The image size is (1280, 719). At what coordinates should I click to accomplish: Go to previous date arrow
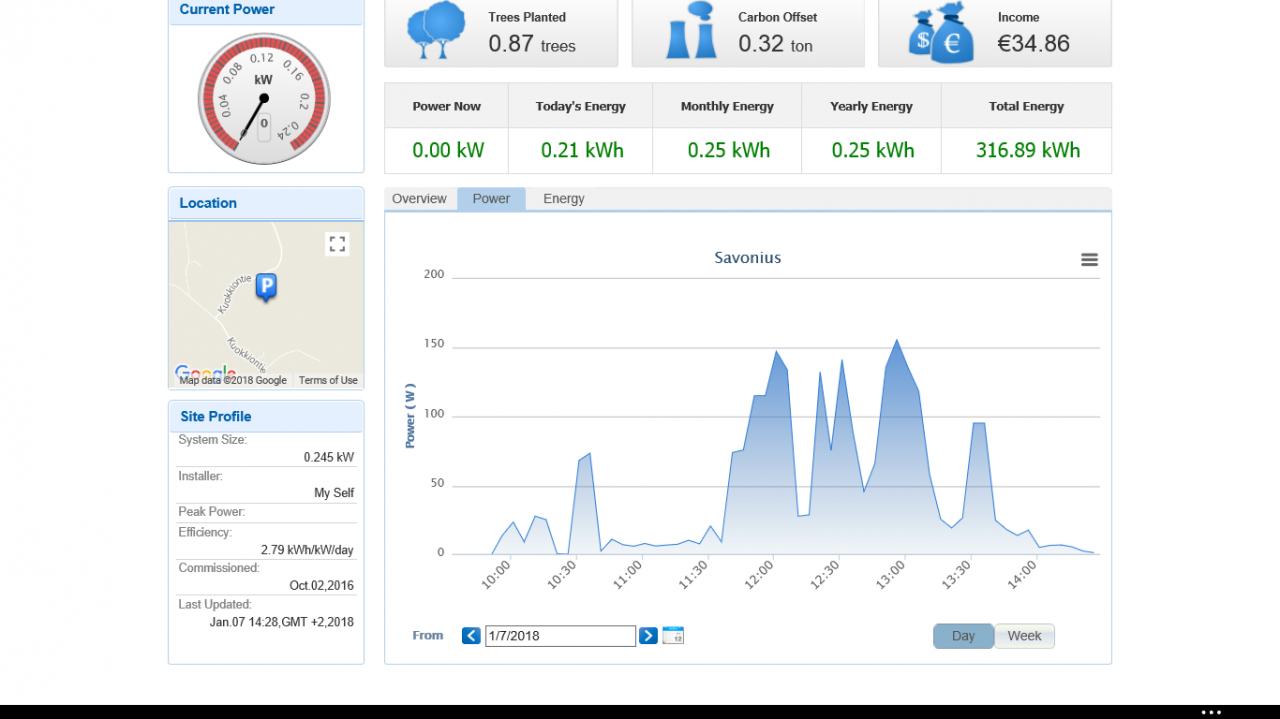(471, 636)
